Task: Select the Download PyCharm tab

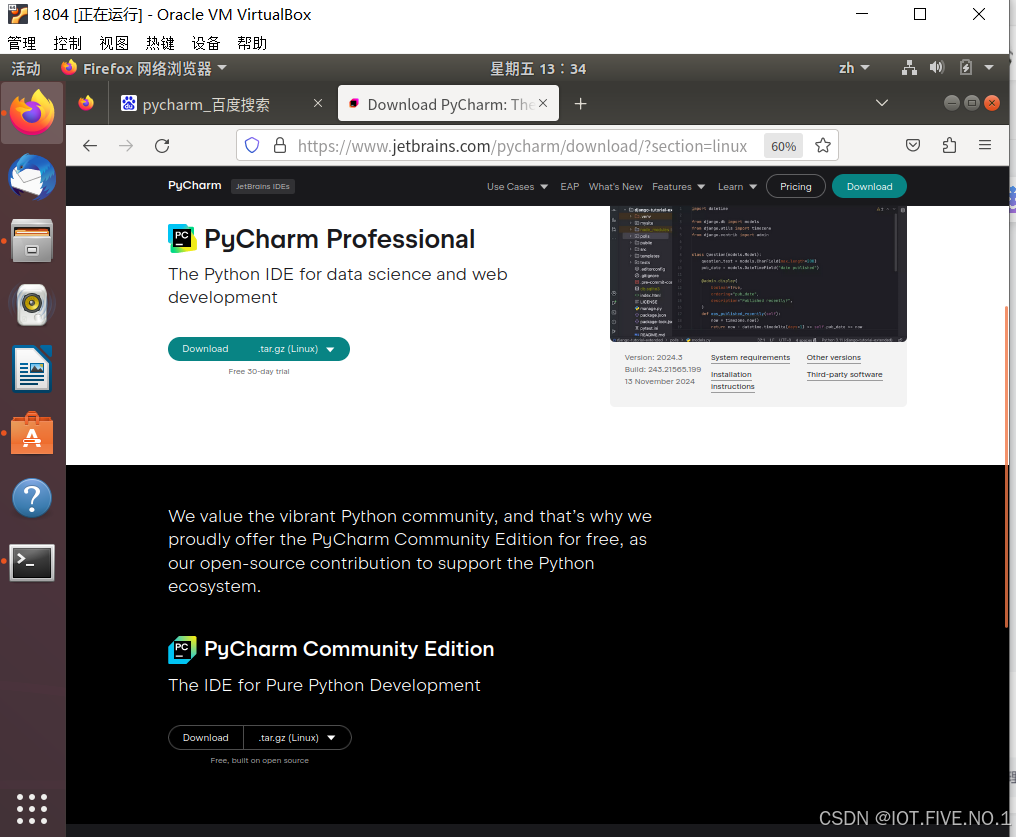Action: 448,104
